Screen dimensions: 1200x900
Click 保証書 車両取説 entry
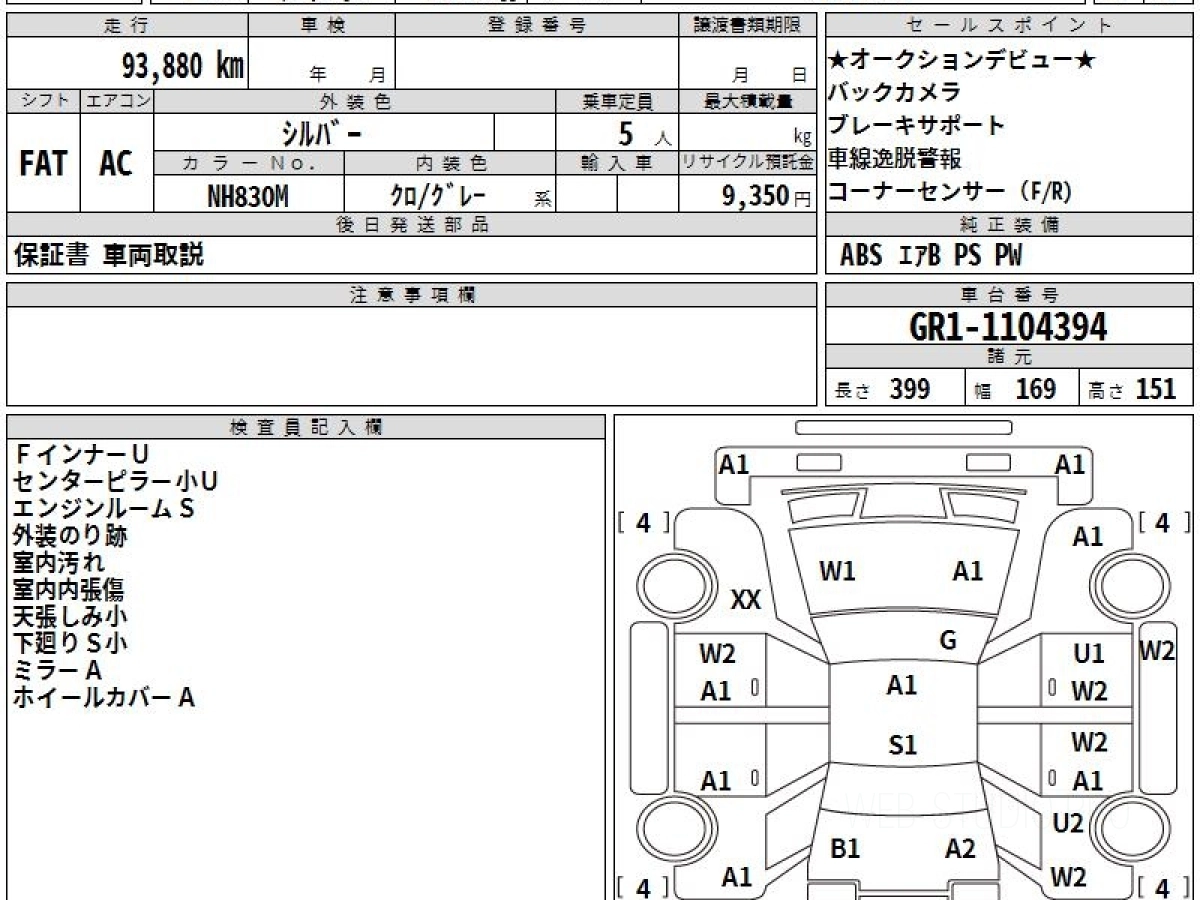[108, 255]
